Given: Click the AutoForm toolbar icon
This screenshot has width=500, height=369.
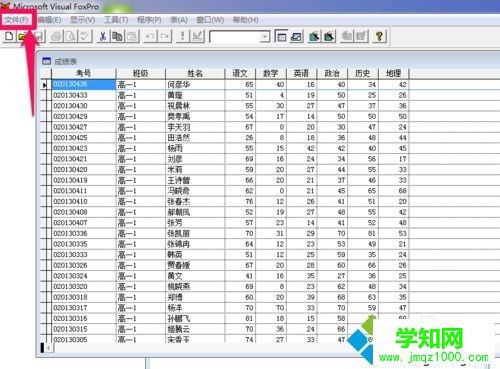Looking at the screenshot, I should click(347, 36).
